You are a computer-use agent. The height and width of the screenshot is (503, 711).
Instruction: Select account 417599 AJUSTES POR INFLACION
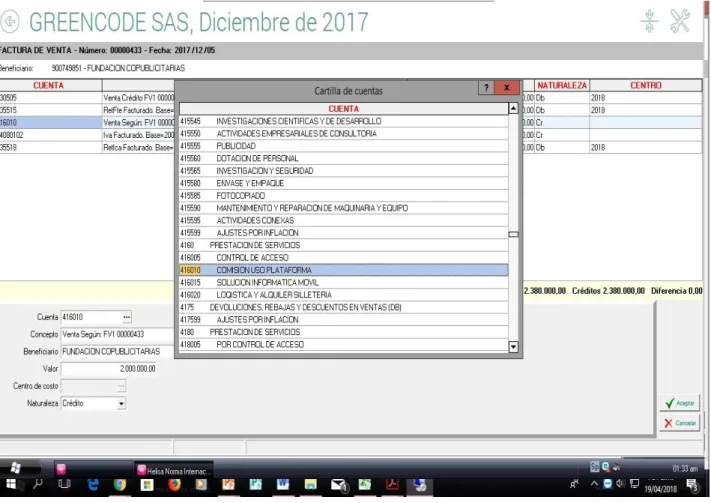(344, 320)
